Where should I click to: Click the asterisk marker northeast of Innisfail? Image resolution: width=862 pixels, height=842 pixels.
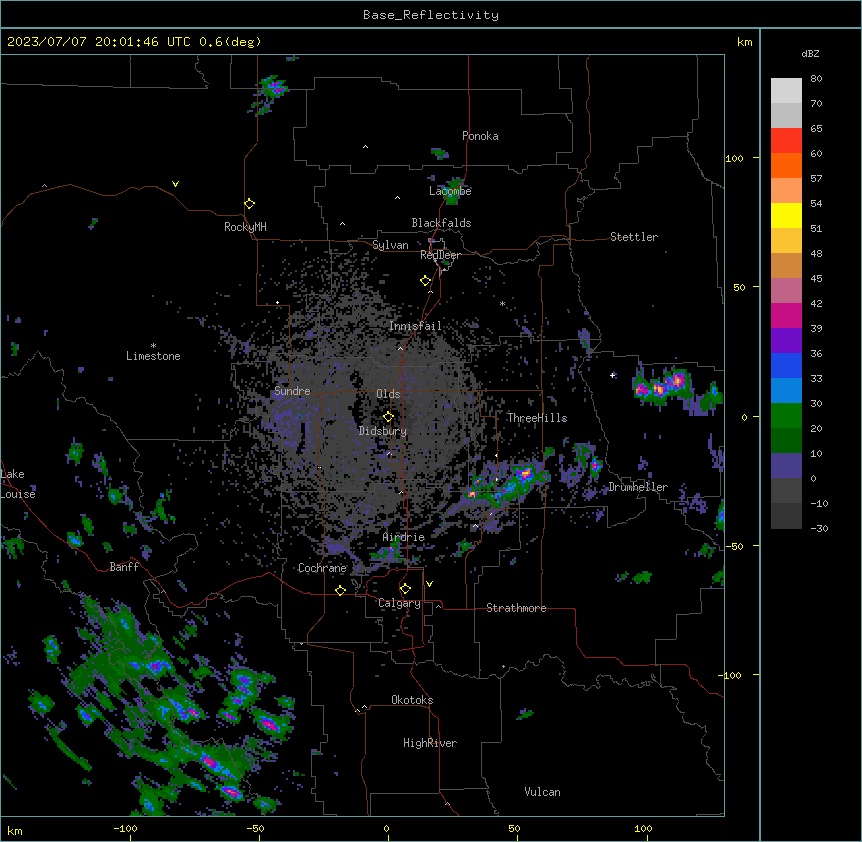(502, 304)
